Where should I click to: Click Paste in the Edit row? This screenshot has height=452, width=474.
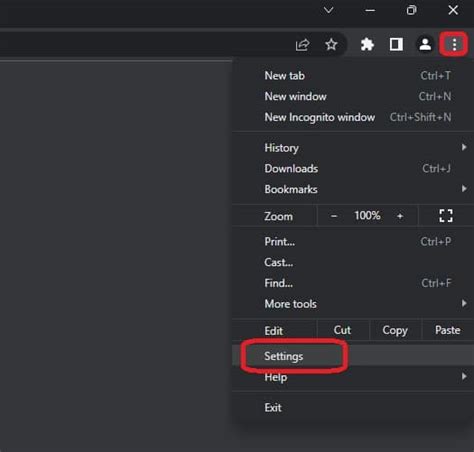[448, 330]
